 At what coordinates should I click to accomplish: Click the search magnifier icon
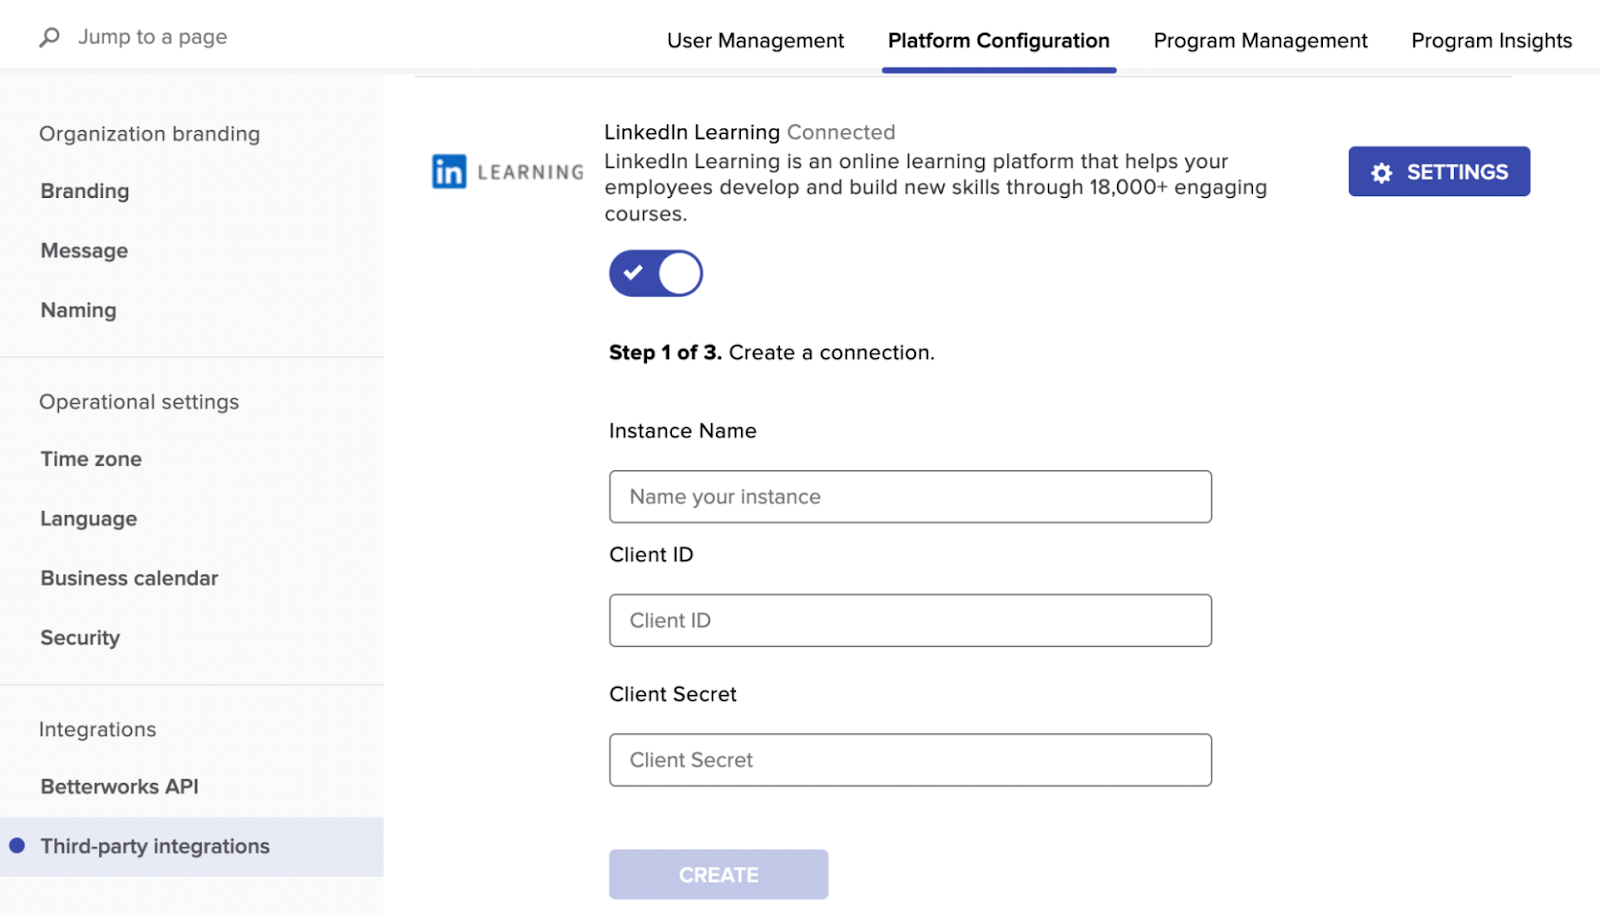(x=49, y=38)
